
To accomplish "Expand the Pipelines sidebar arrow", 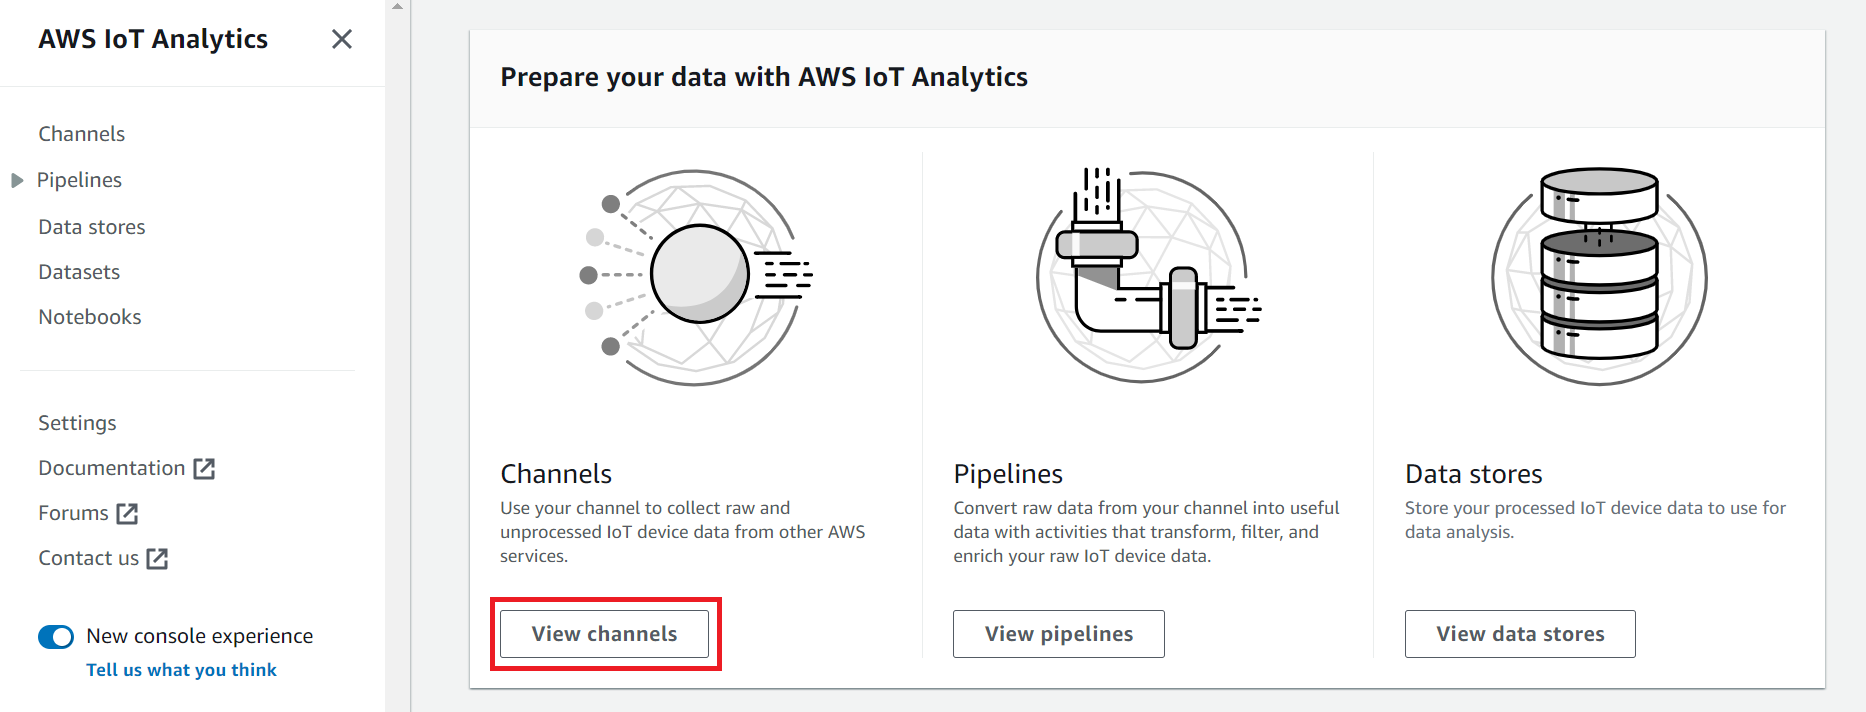I will [x=17, y=180].
